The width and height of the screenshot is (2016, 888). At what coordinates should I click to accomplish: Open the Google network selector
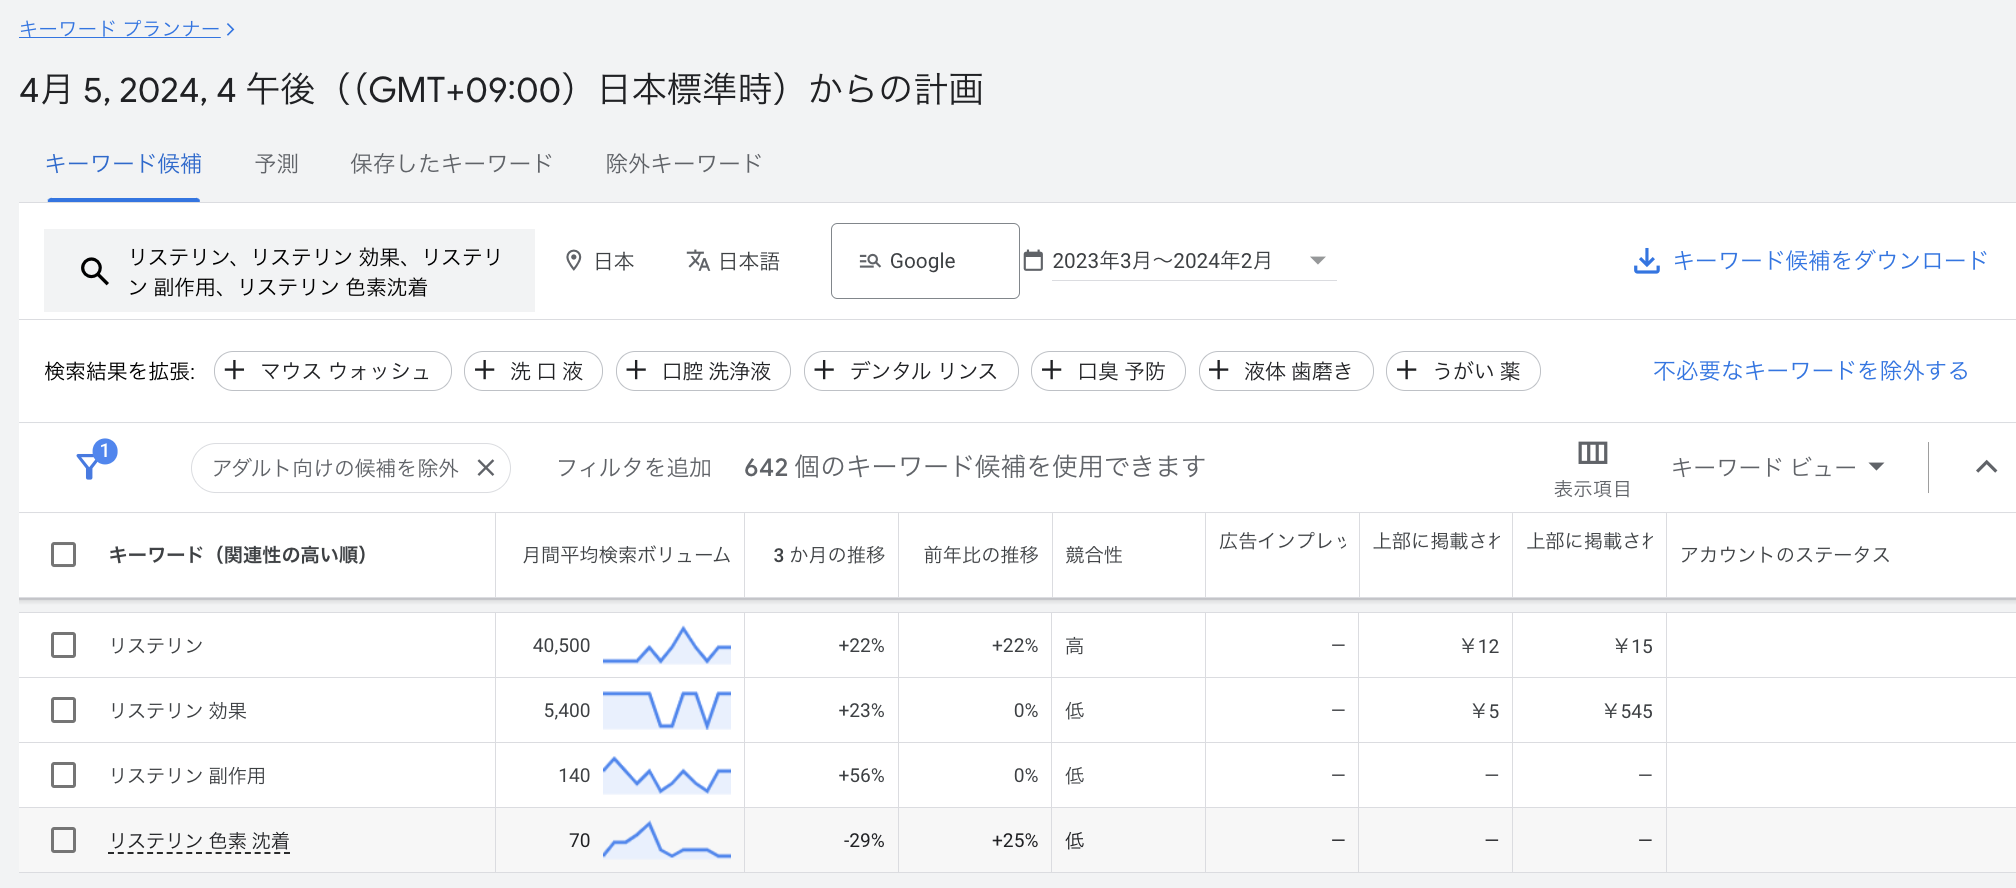click(x=925, y=261)
